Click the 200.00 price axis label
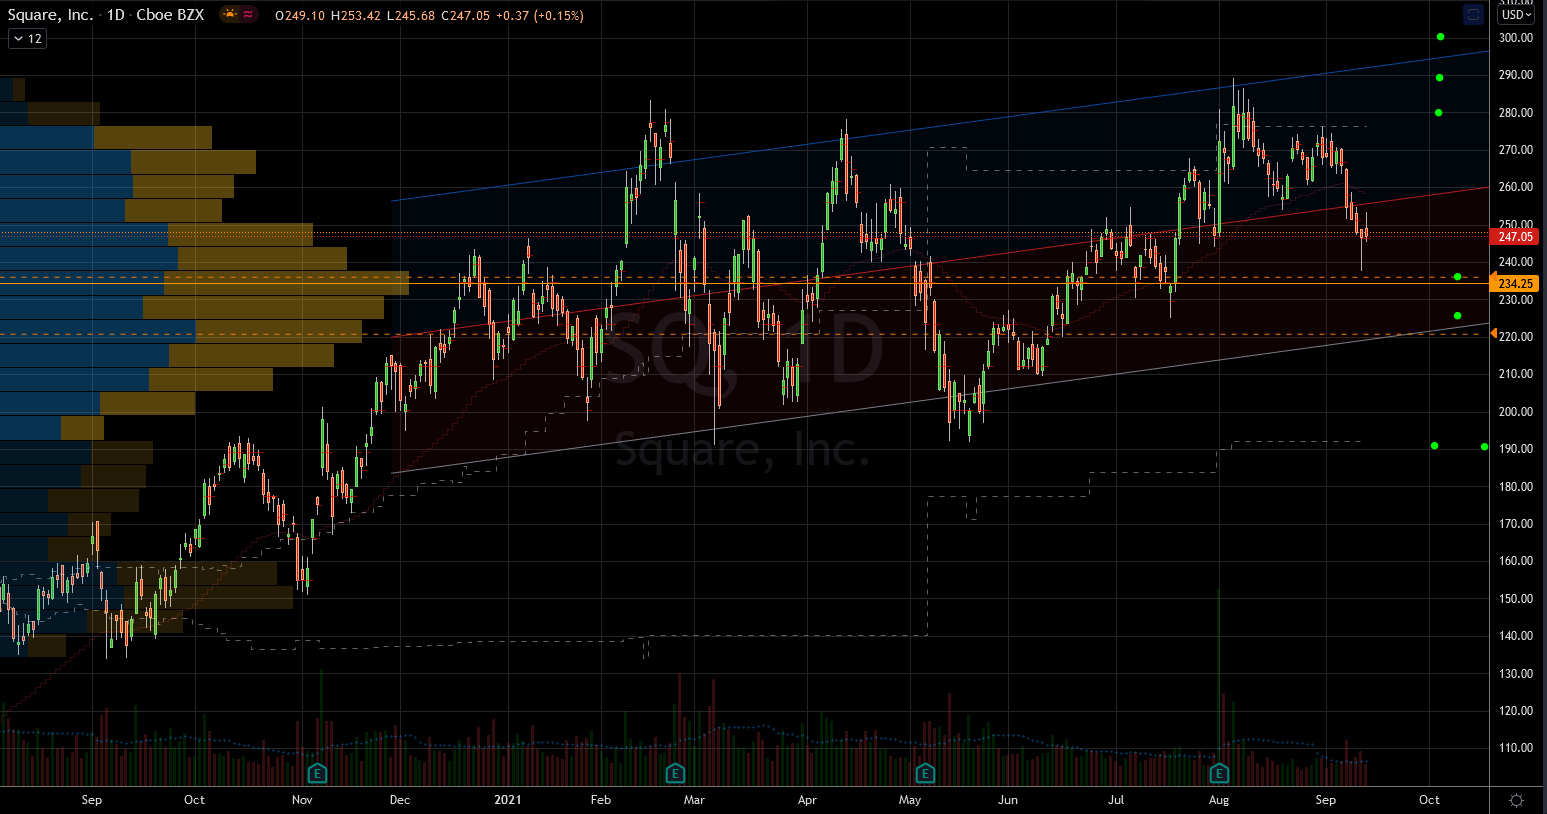The height and width of the screenshot is (814, 1547). 1516,412
